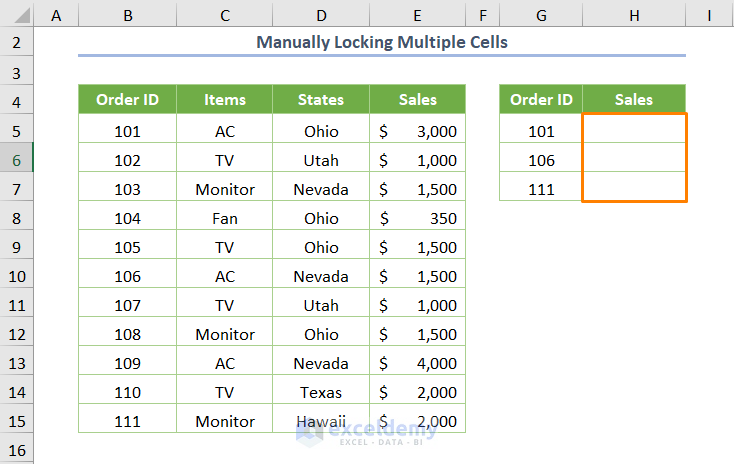Click the title Manually Locking Multiple Cells
Viewport: 734px width, 464px height.
pyautogui.click(x=382, y=42)
